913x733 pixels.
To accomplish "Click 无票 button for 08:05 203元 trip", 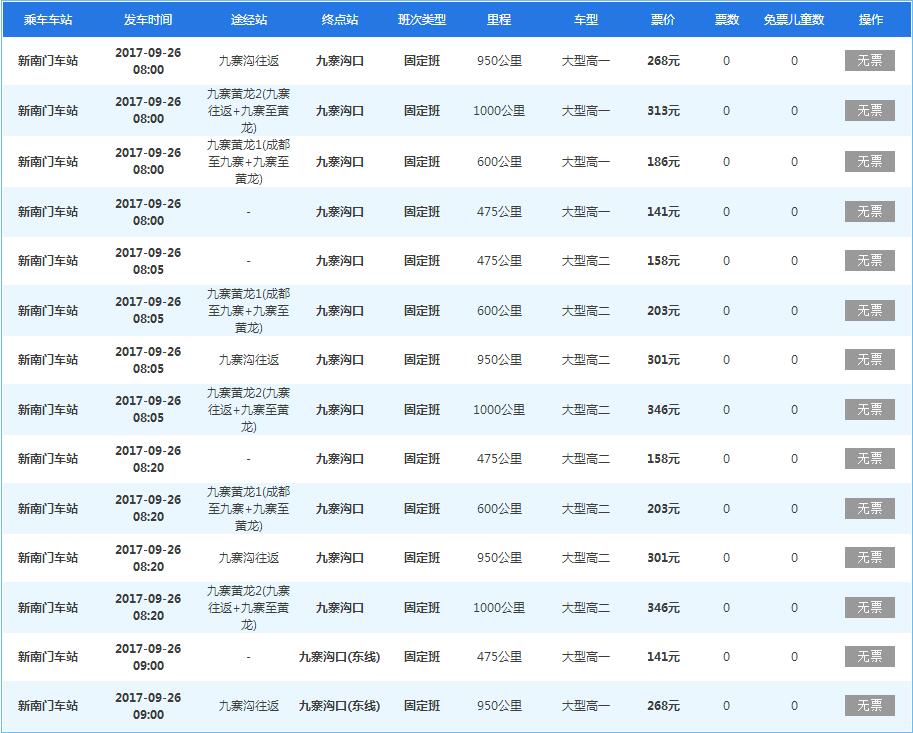I will [x=869, y=310].
